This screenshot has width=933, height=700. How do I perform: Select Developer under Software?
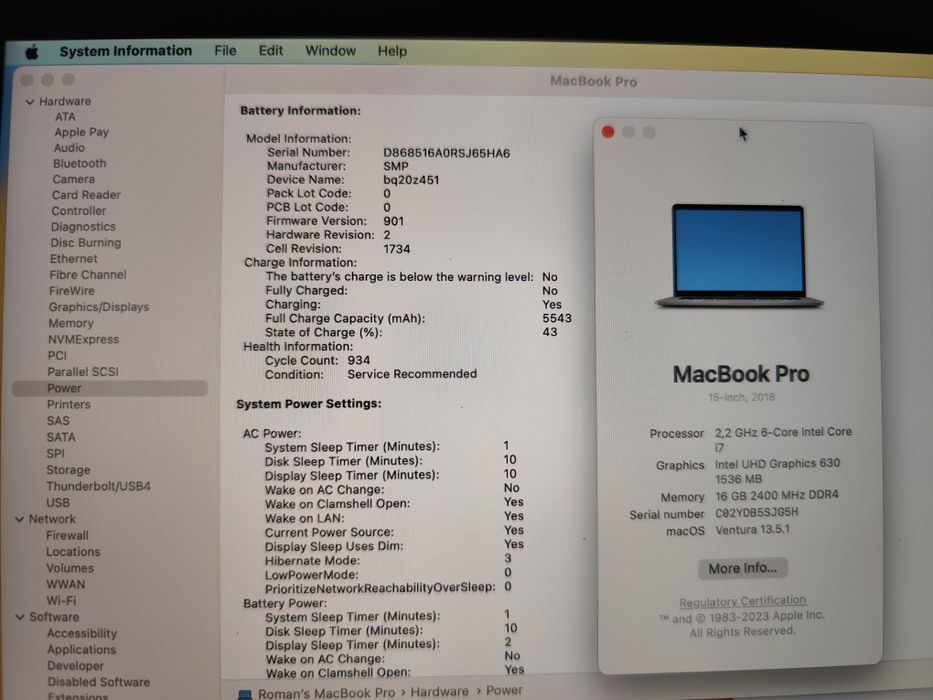[76, 665]
